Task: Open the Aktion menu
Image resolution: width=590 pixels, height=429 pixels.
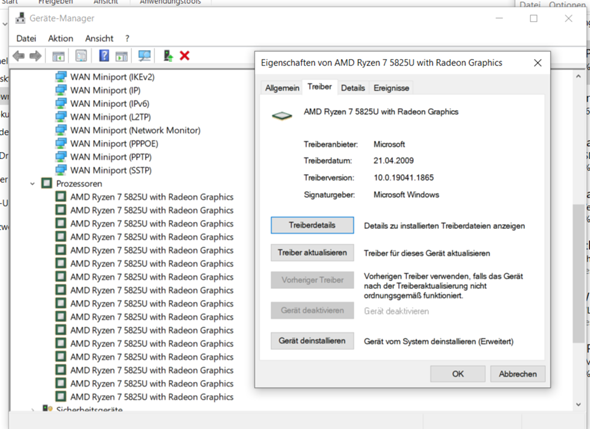Action: 61,38
